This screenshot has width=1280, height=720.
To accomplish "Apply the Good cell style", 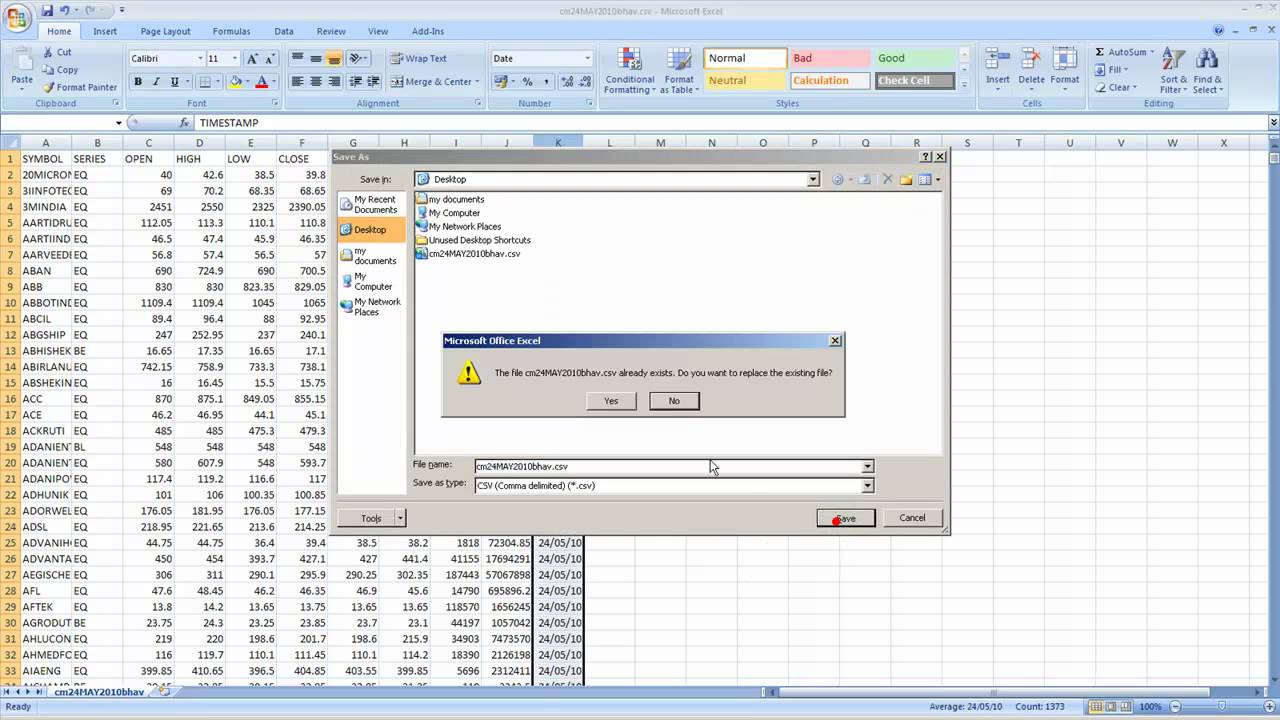I will 916,59.
